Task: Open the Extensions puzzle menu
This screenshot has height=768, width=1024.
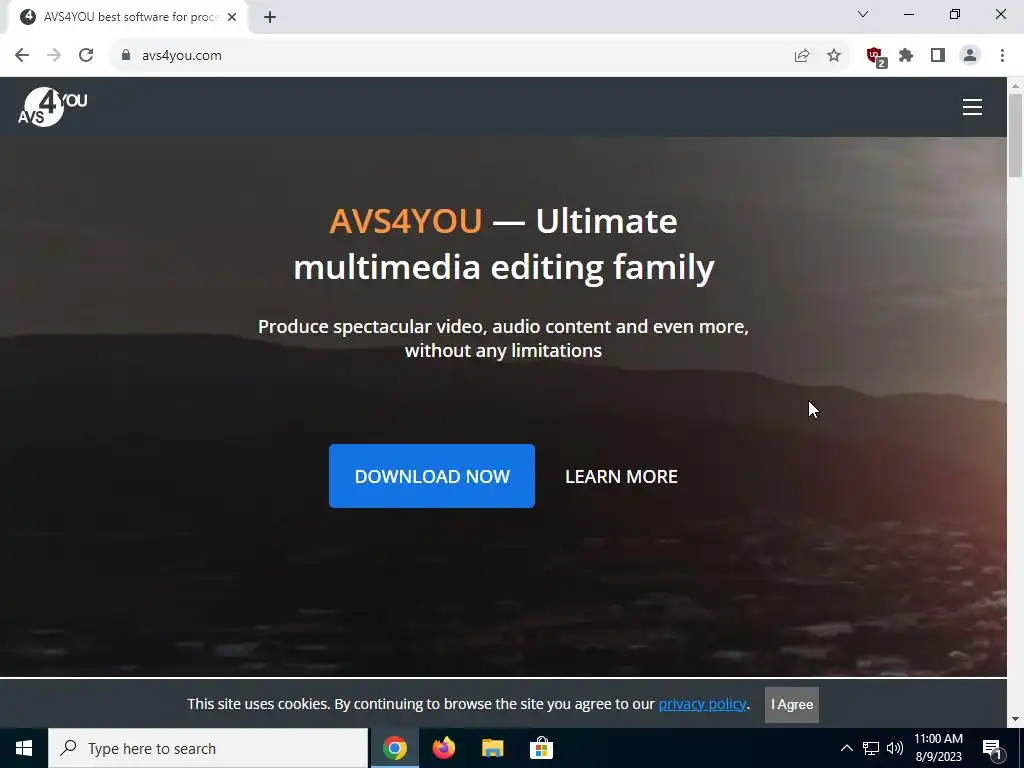Action: click(x=906, y=56)
